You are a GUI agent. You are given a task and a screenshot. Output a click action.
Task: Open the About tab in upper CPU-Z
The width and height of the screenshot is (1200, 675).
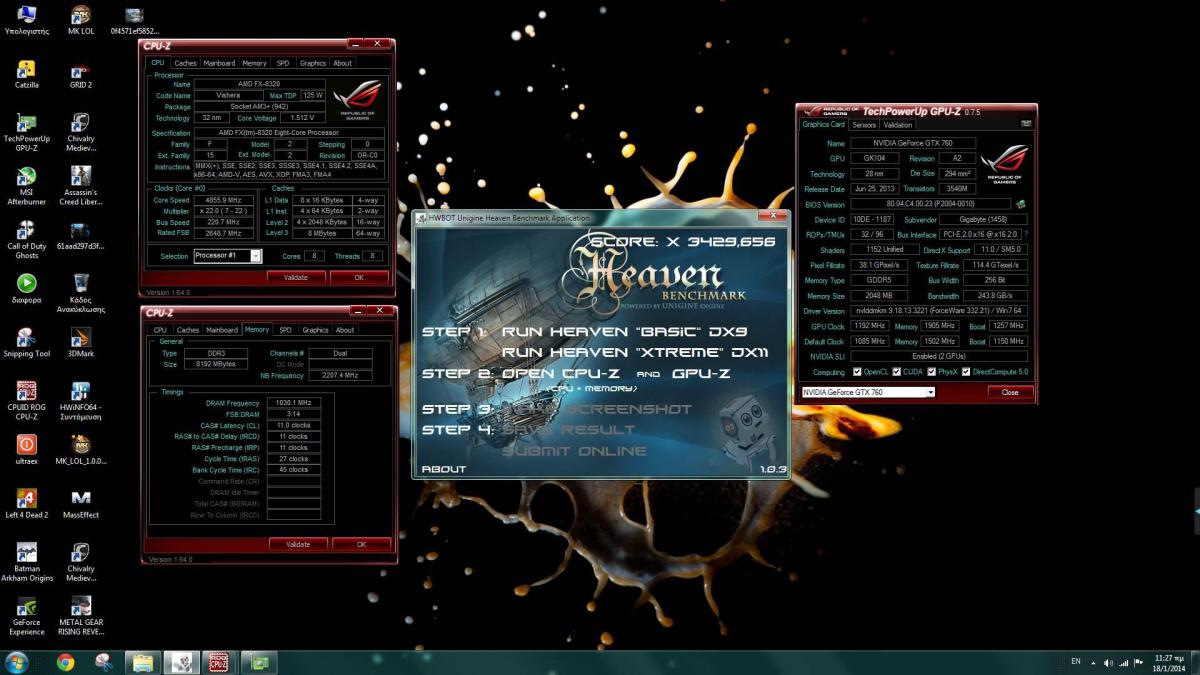pyautogui.click(x=342, y=63)
